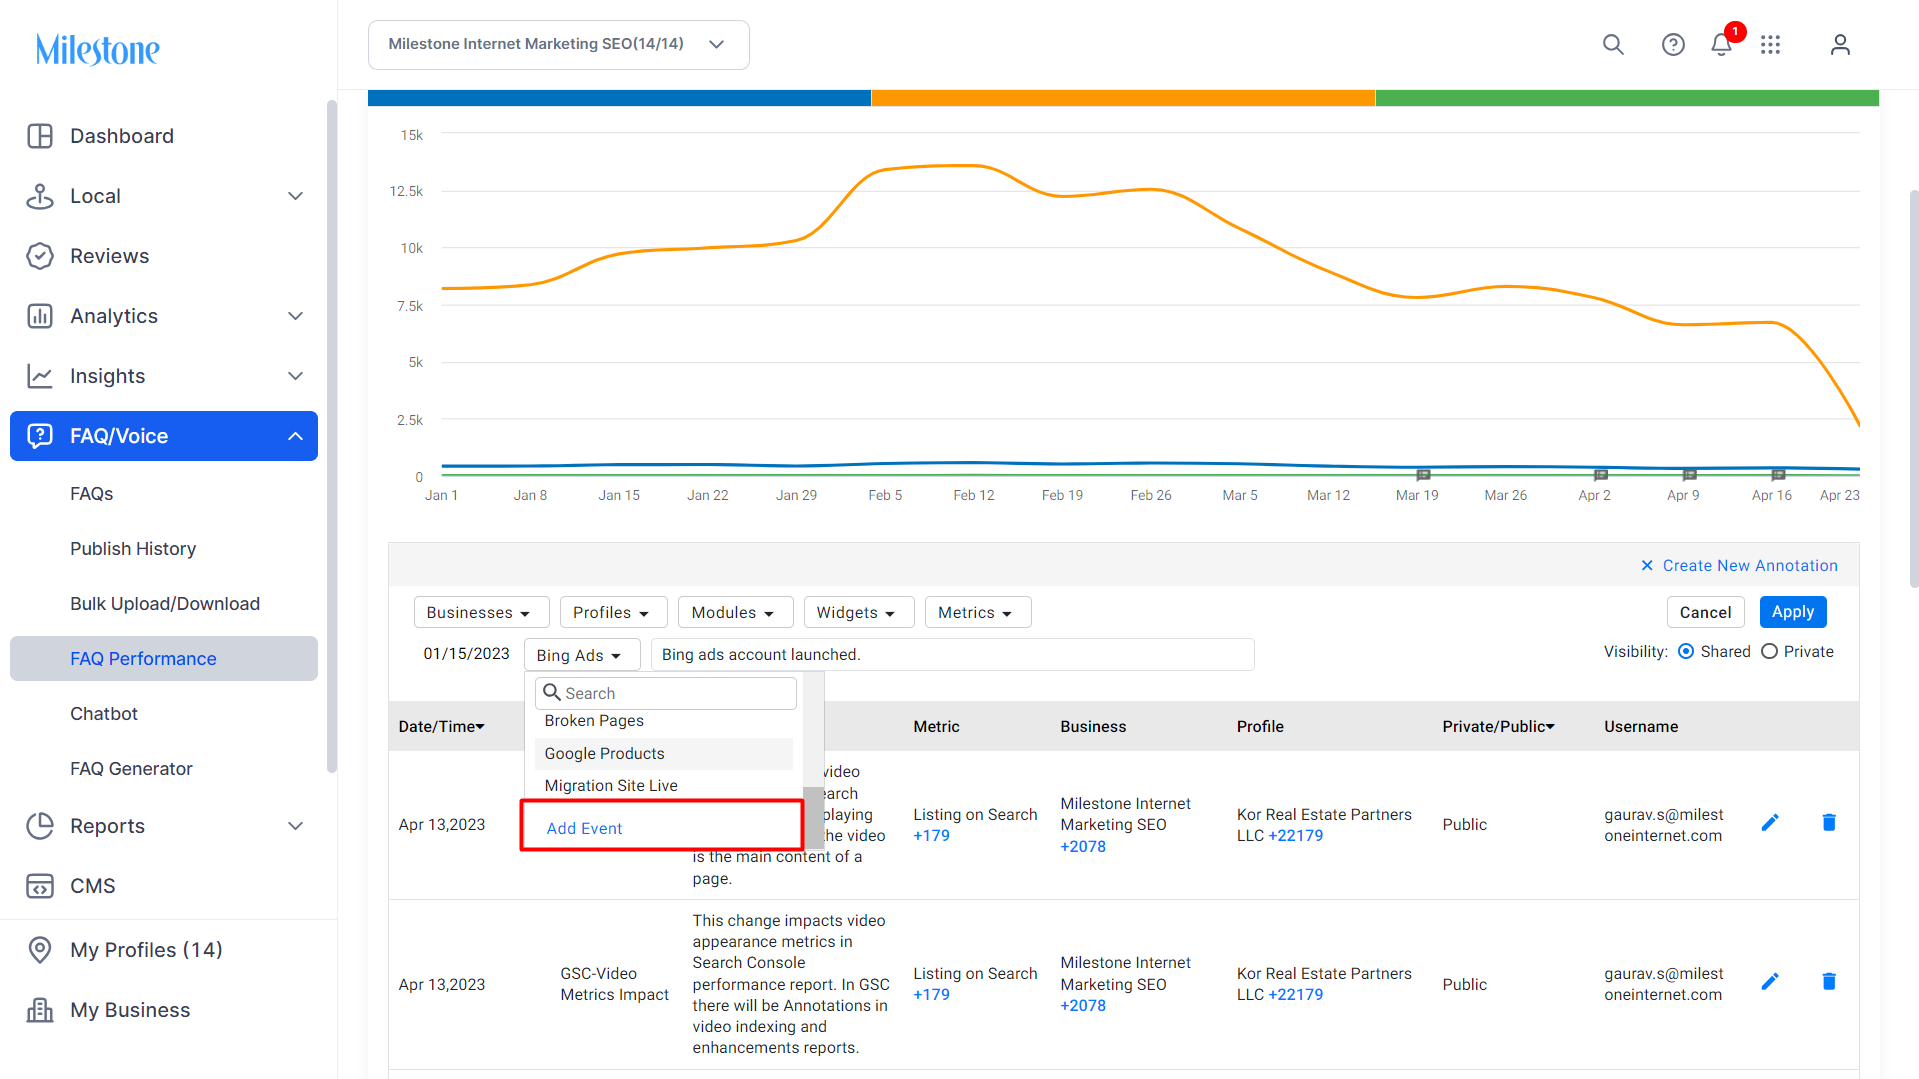Click the Dashboard sidebar icon
The image size is (1919, 1079).
(x=40, y=136)
